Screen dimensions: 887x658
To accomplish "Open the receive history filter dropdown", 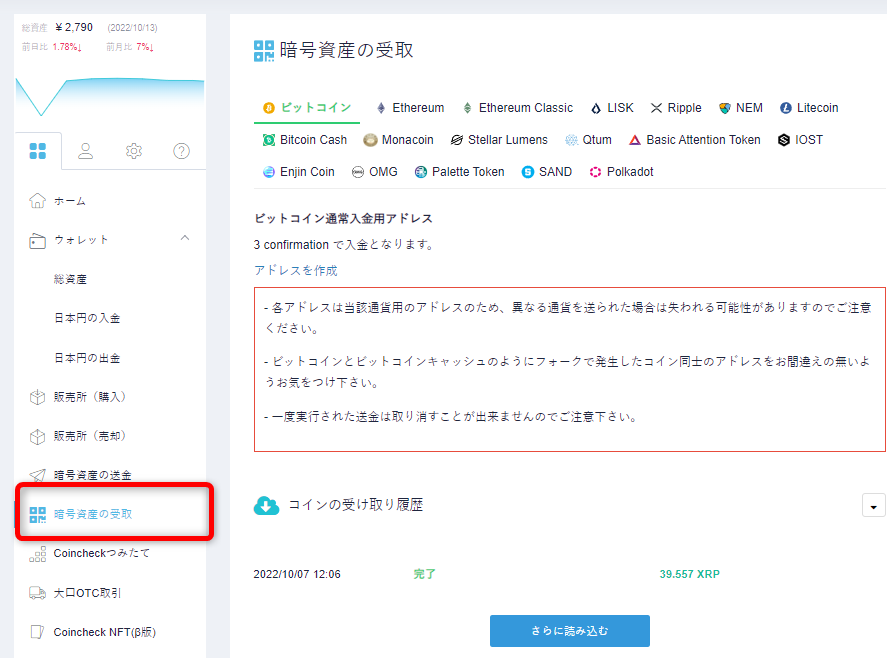I will [873, 506].
